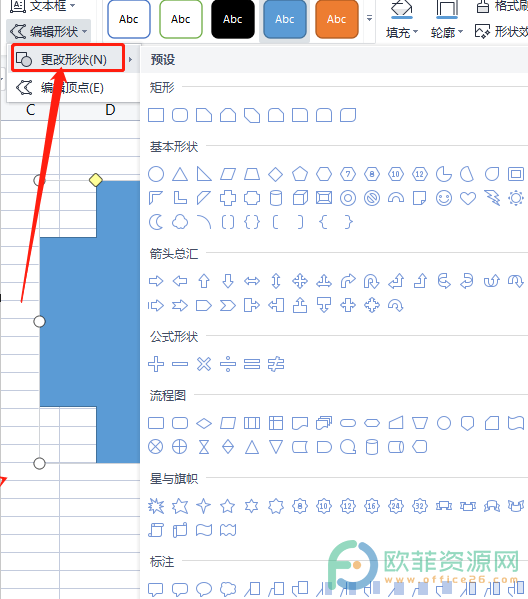Select the heptagon shape labeled 7
Screen dimensions: 528x599
348,174
